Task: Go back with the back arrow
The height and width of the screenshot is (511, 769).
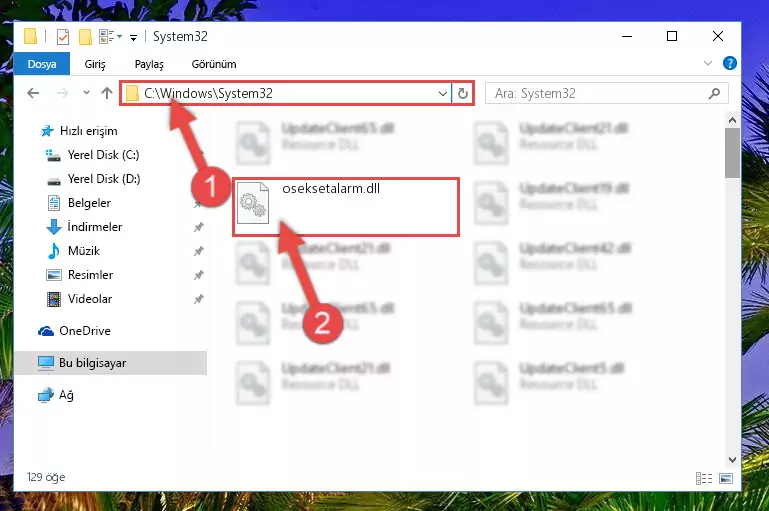Action: pos(33,93)
